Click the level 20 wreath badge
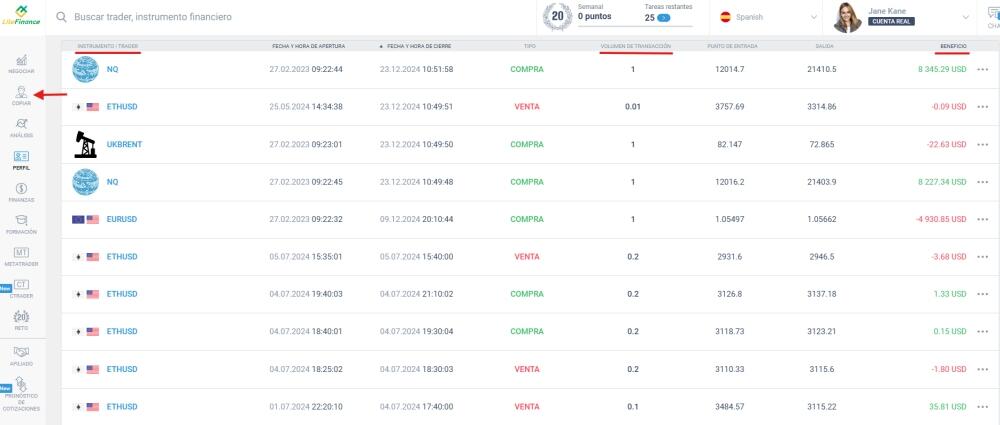 pyautogui.click(x=557, y=17)
